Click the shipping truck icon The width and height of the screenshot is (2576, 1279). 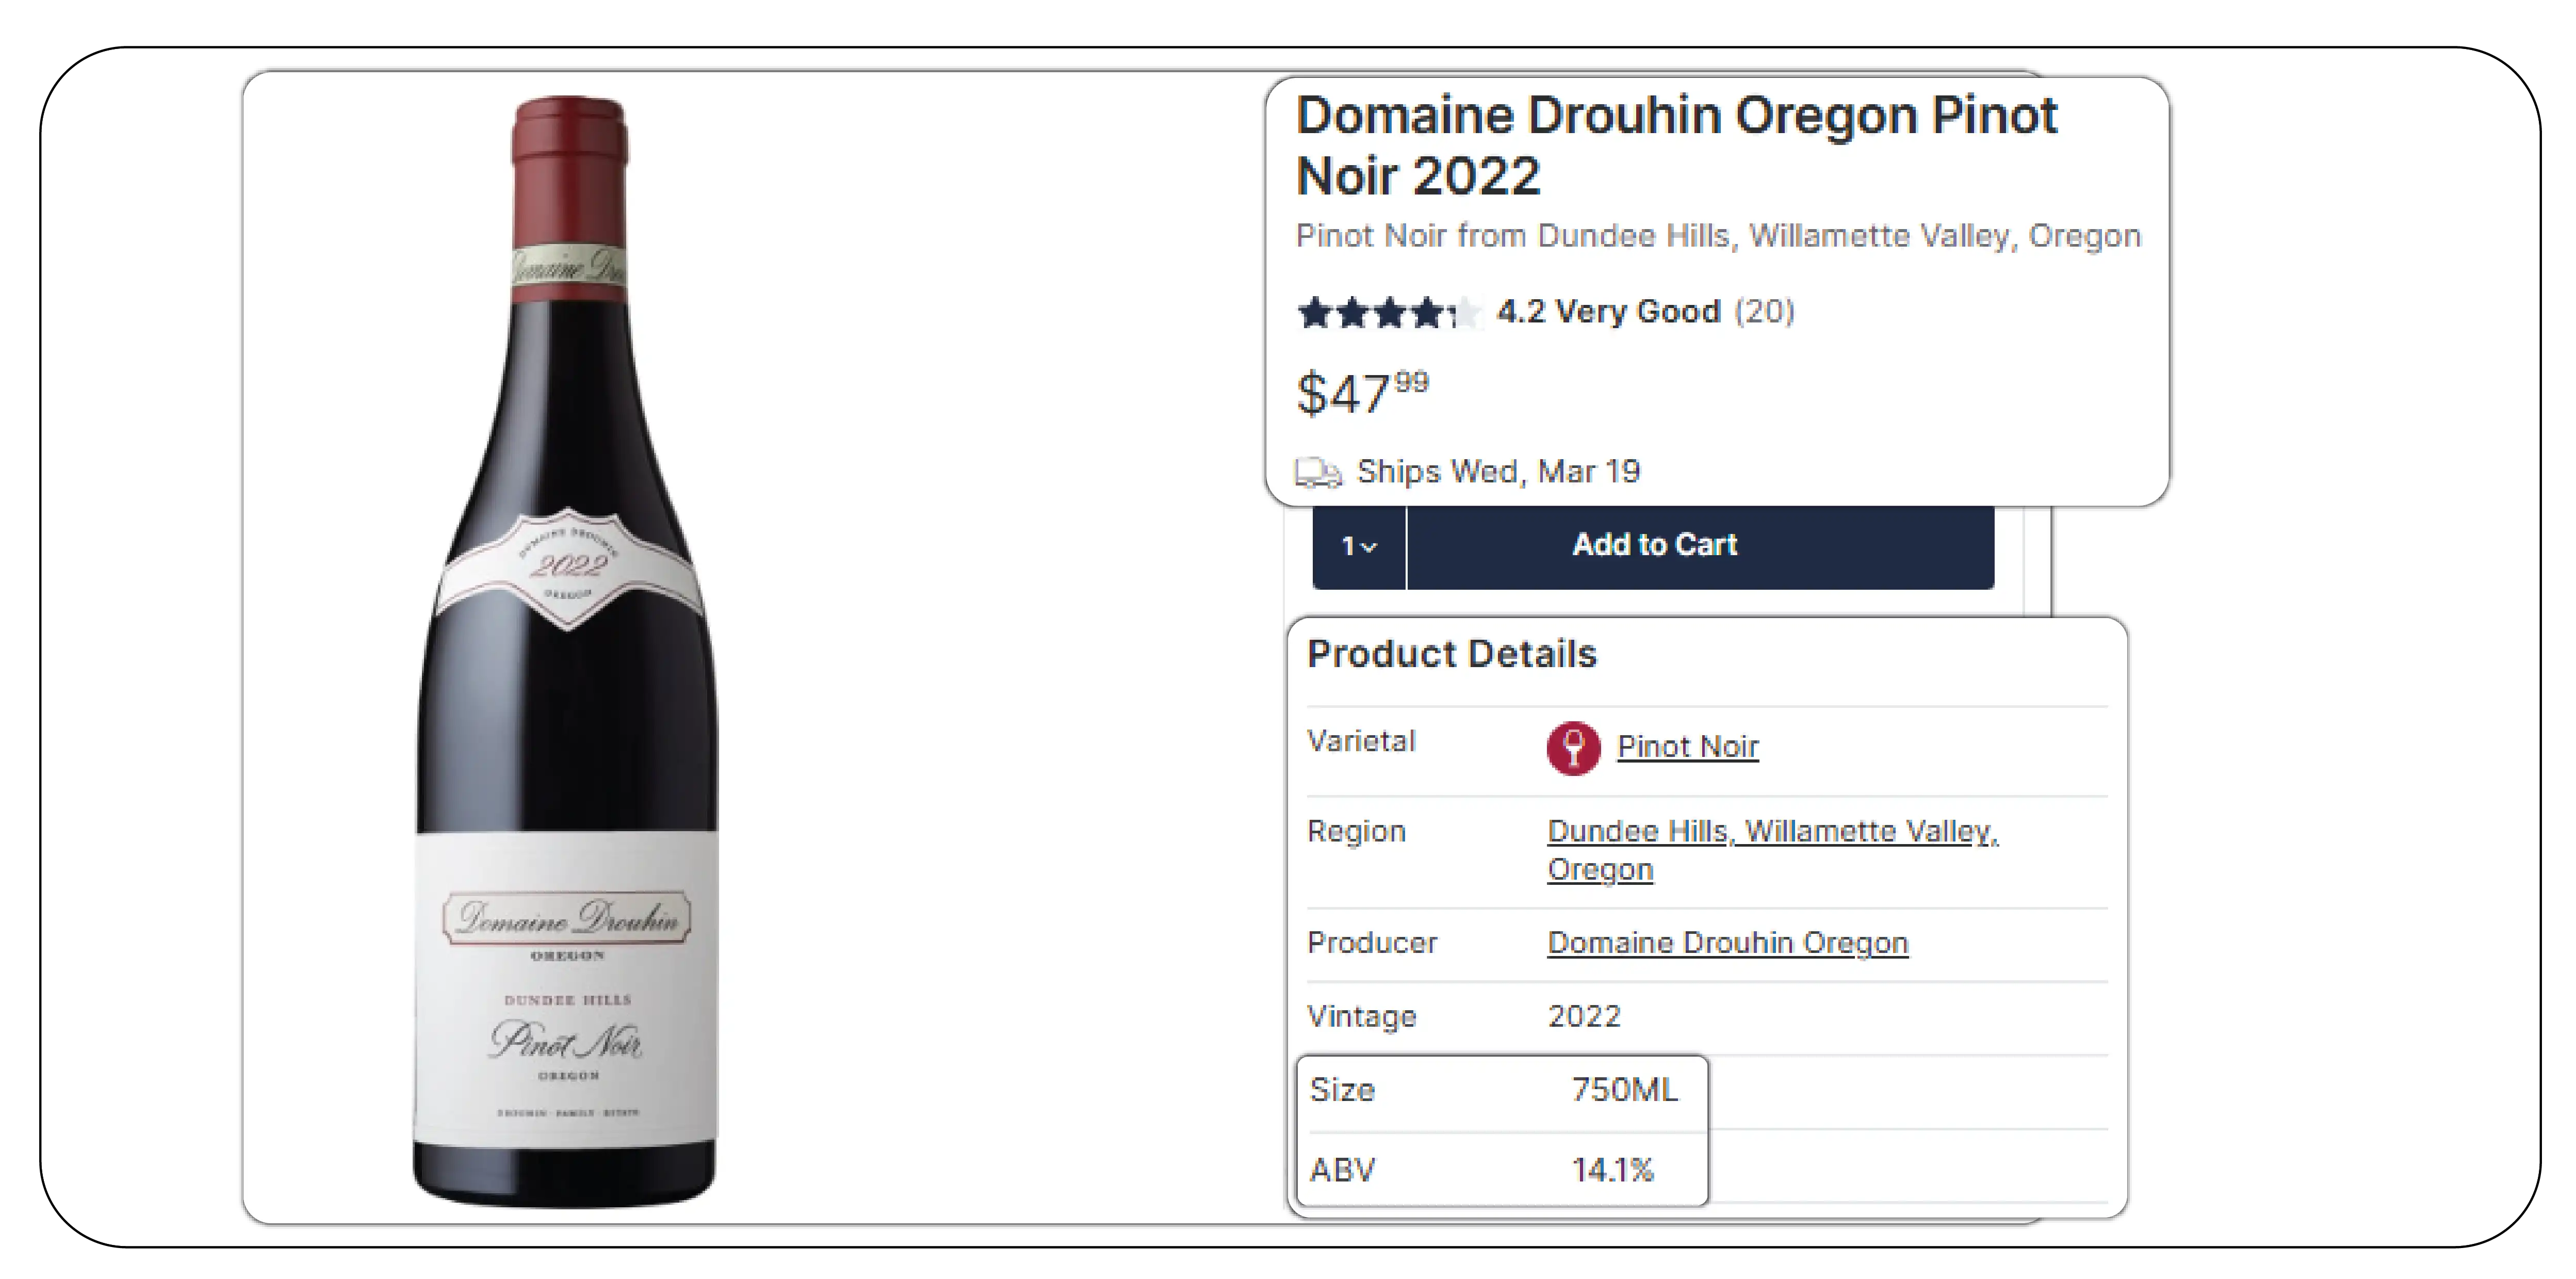[x=1318, y=472]
